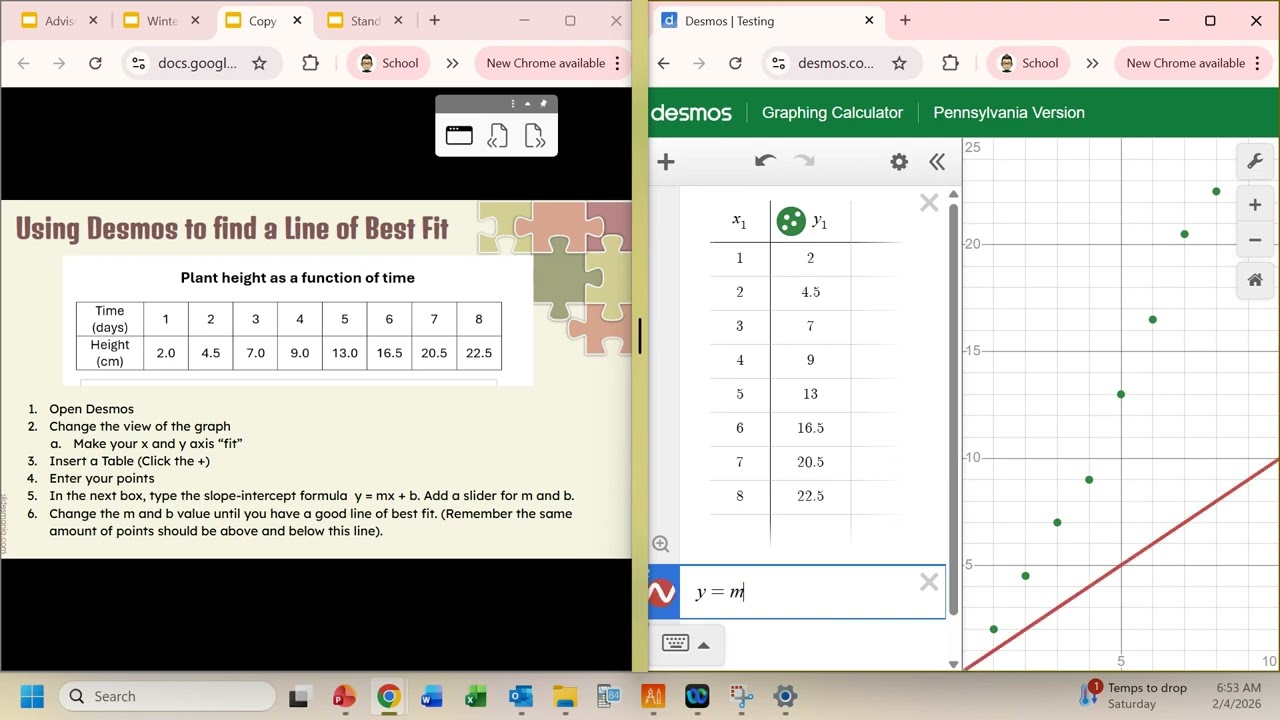Open School profile in Desmos window
Viewport: 1280px width, 720px height.
click(x=1027, y=63)
